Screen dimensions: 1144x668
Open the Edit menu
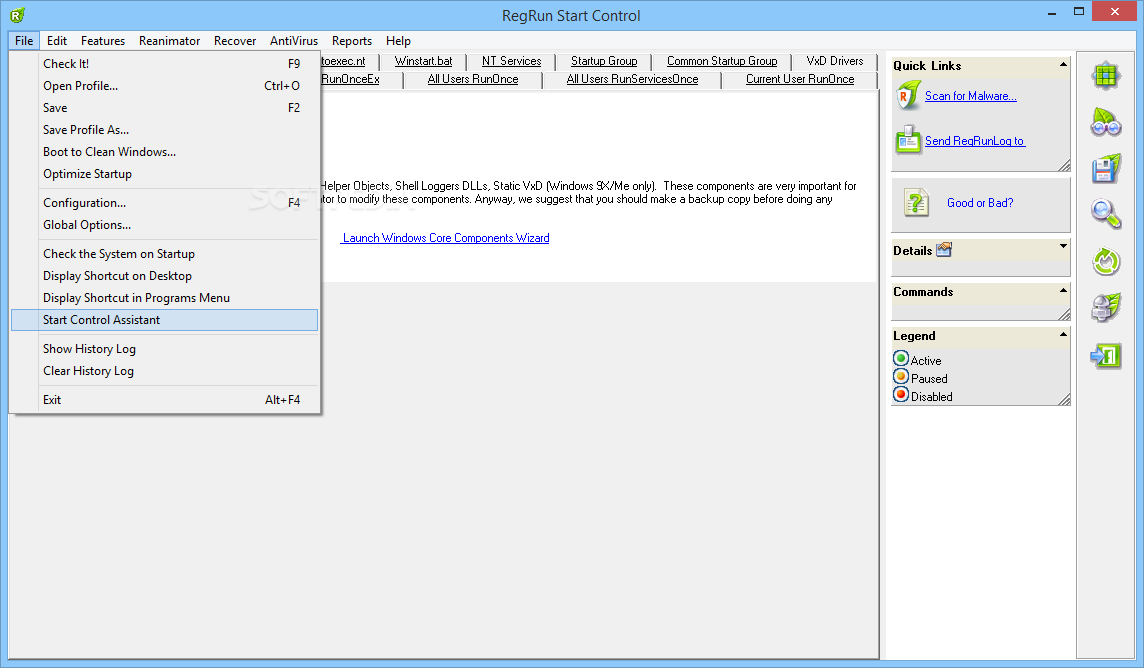pos(57,41)
